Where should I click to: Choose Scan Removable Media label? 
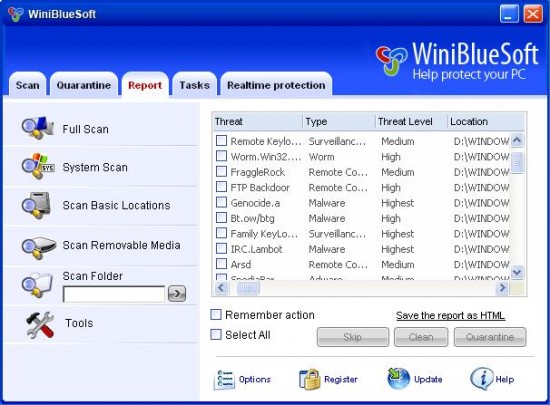click(x=121, y=245)
